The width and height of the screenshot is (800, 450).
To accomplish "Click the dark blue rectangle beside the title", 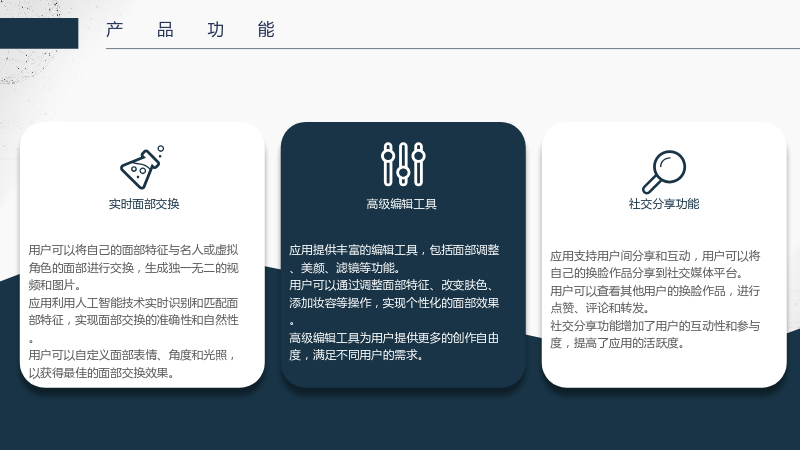I will click(x=39, y=33).
